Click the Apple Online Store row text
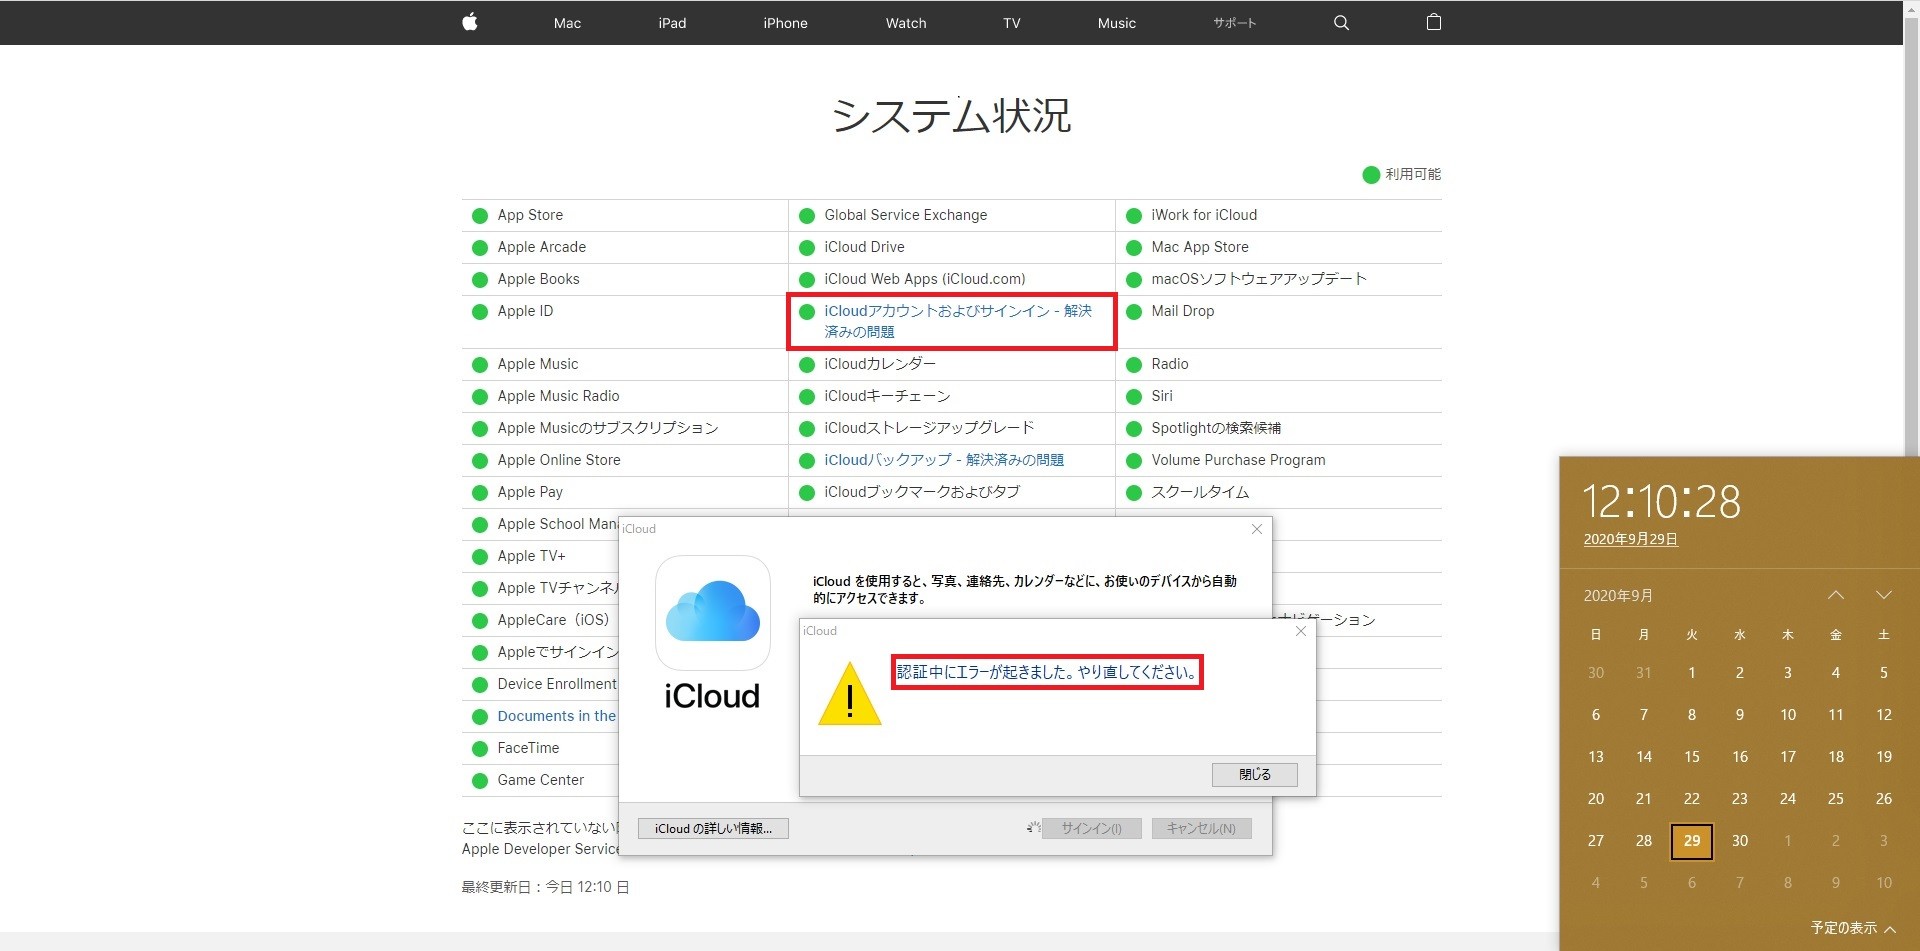The image size is (1920, 951). (x=559, y=460)
